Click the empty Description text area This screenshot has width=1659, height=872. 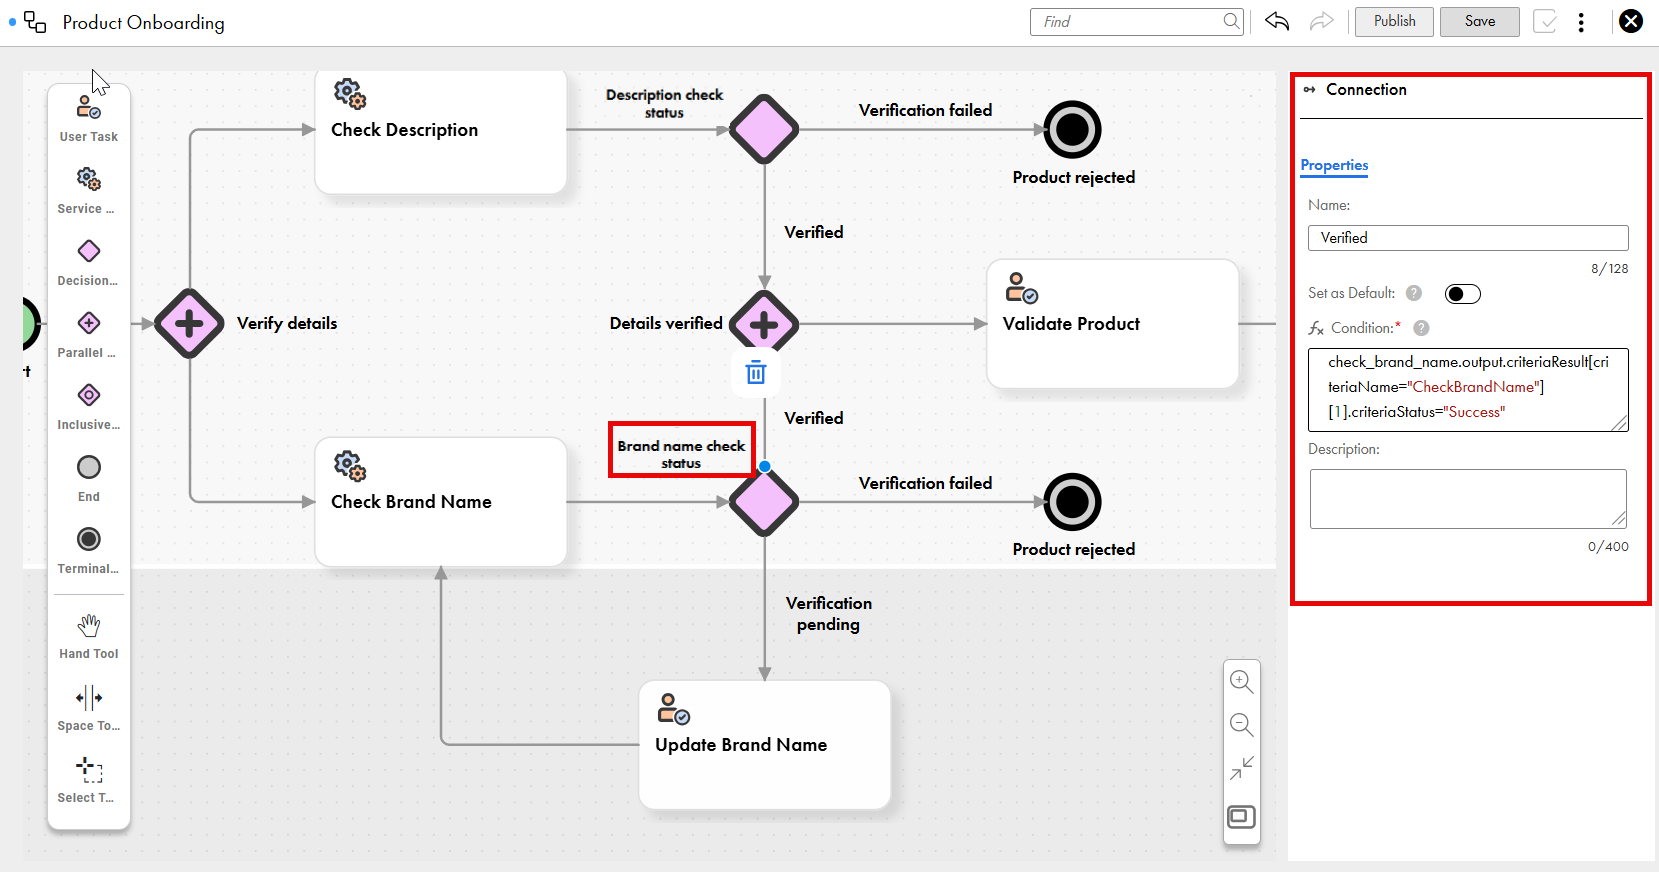[1468, 499]
